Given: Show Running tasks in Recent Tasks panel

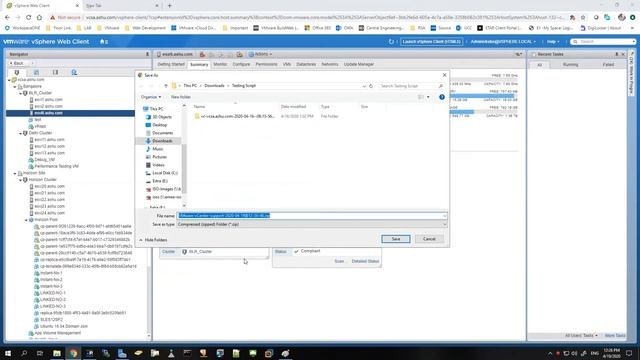Looking at the screenshot, I should tap(570, 65).
